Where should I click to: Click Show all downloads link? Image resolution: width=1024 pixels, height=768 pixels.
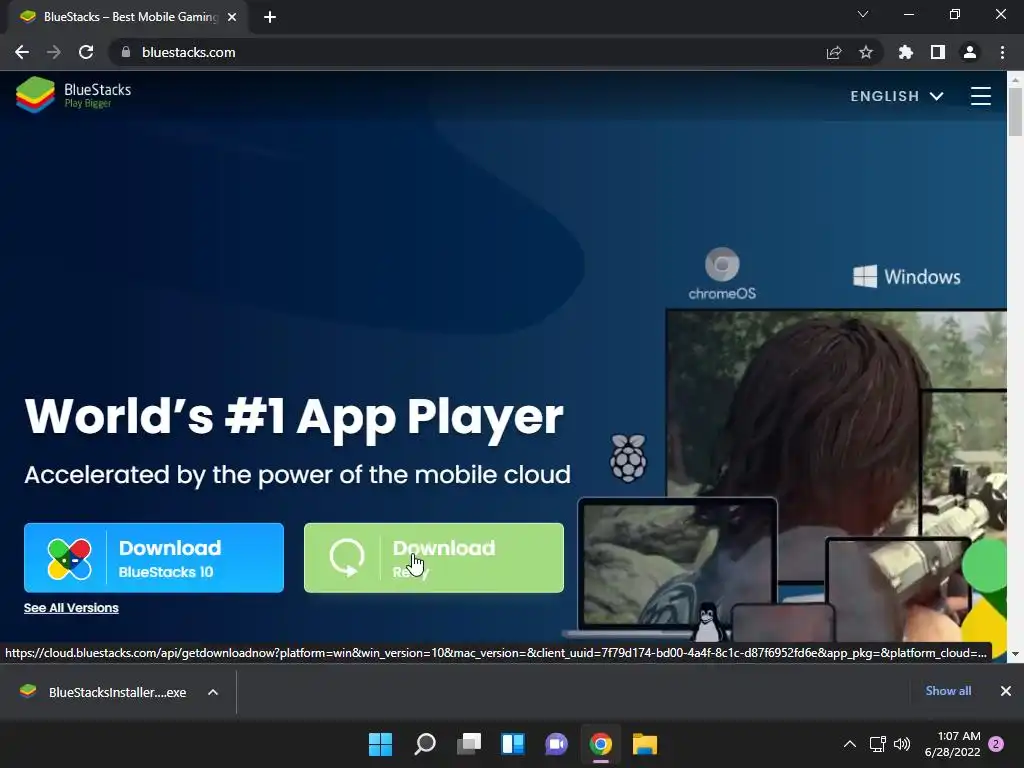pos(948,691)
